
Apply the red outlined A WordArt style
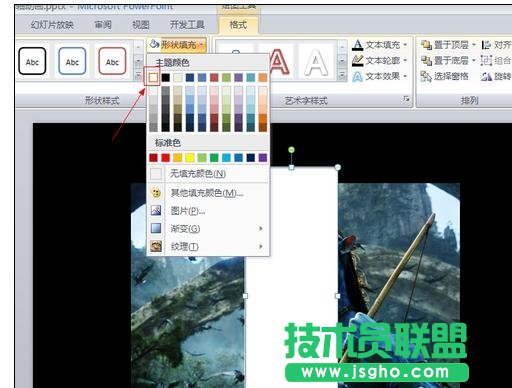coord(278,62)
